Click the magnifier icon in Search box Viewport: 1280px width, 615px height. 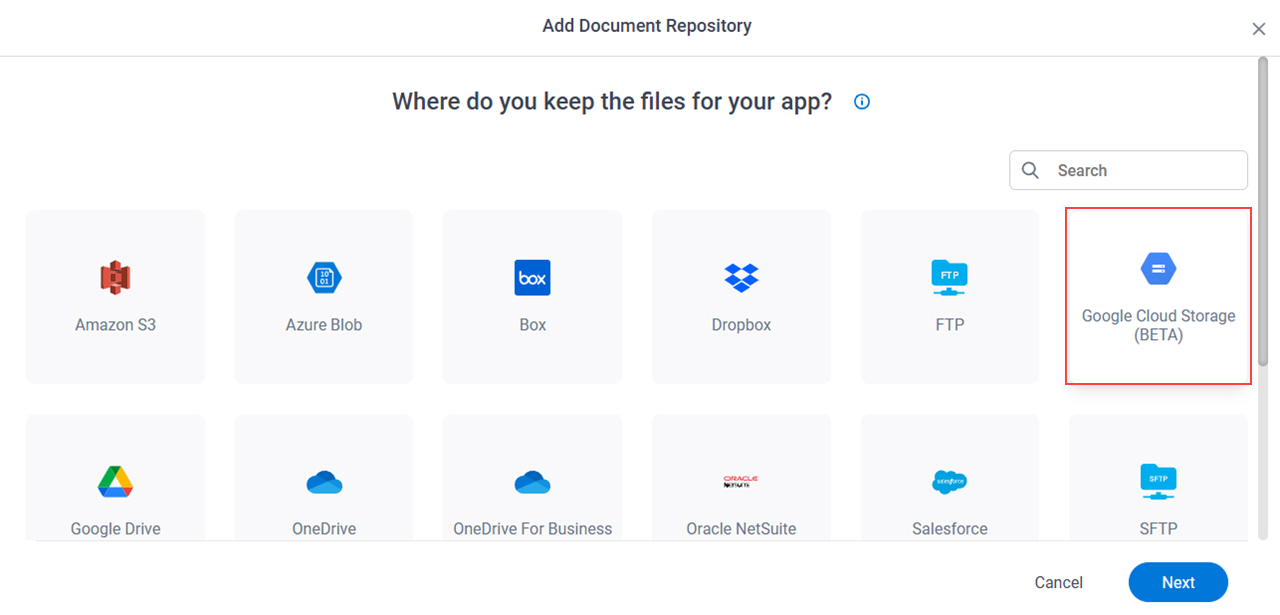(x=1030, y=170)
